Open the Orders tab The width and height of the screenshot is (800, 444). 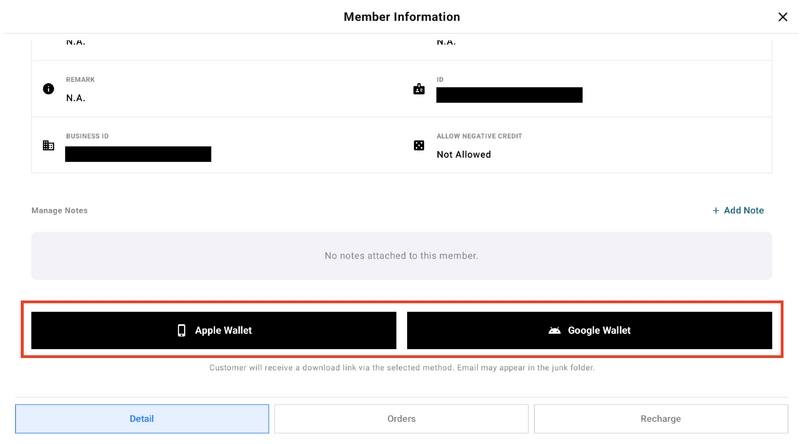pos(402,419)
